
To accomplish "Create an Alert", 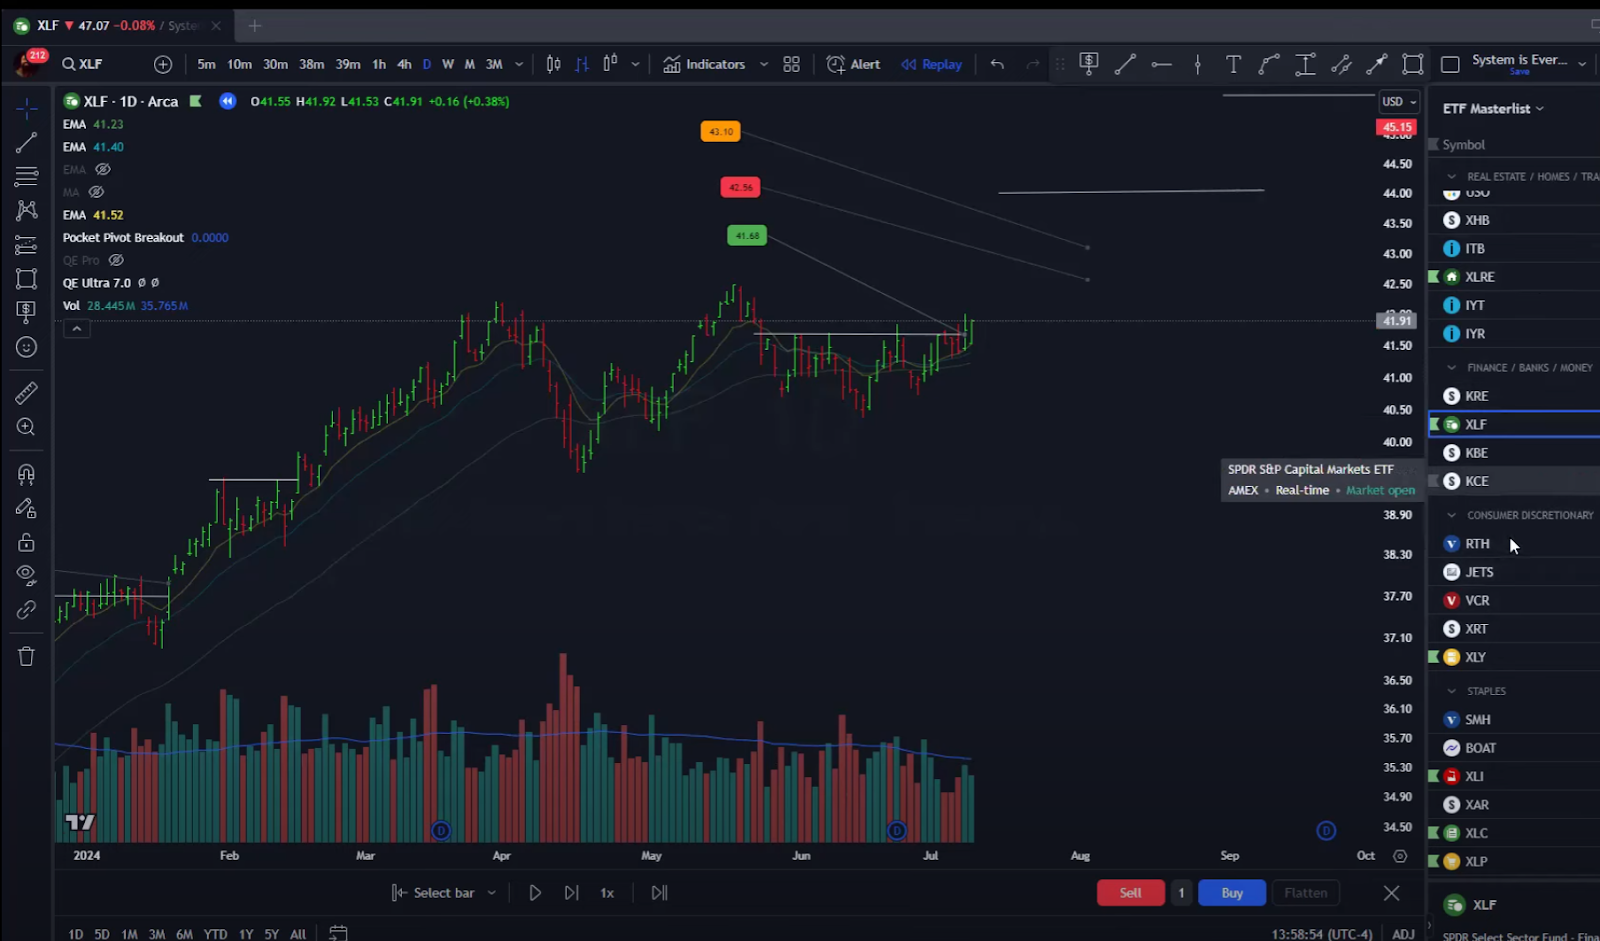I will pos(853,64).
